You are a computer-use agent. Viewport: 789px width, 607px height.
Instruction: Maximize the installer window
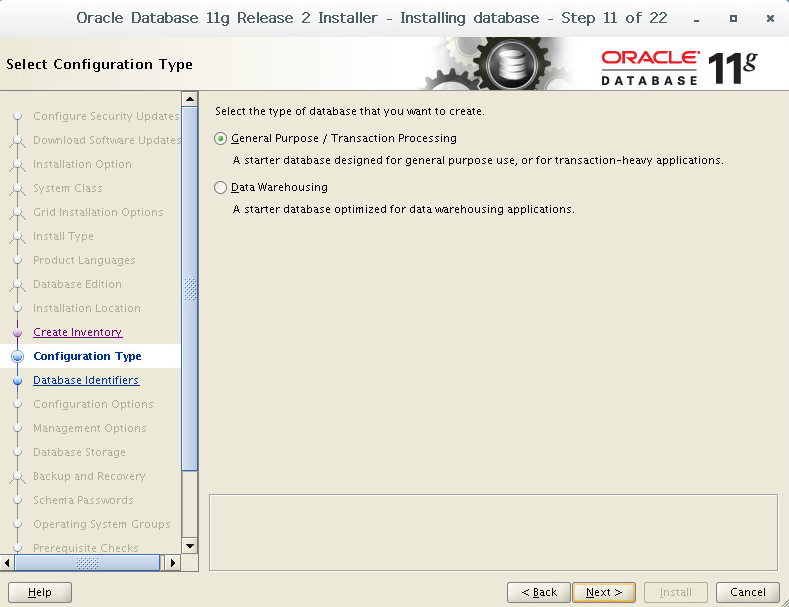point(733,19)
